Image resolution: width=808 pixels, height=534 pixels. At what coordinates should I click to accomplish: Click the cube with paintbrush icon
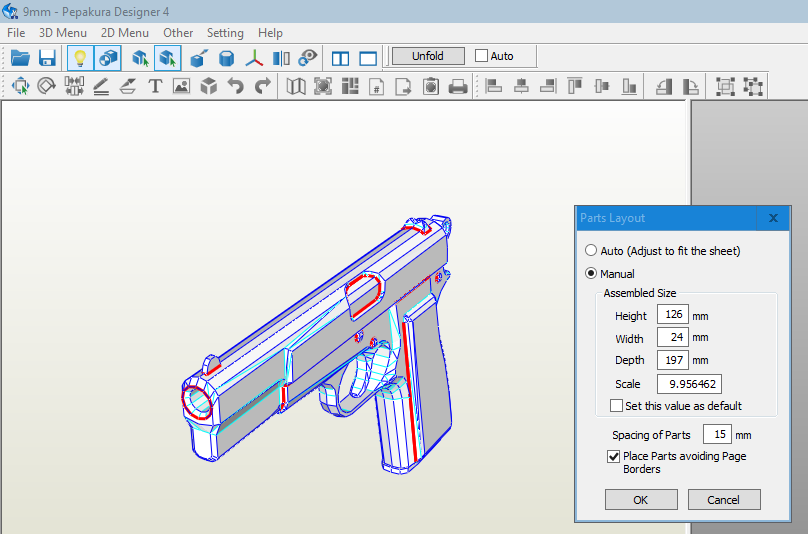pyautogui.click(x=199, y=58)
